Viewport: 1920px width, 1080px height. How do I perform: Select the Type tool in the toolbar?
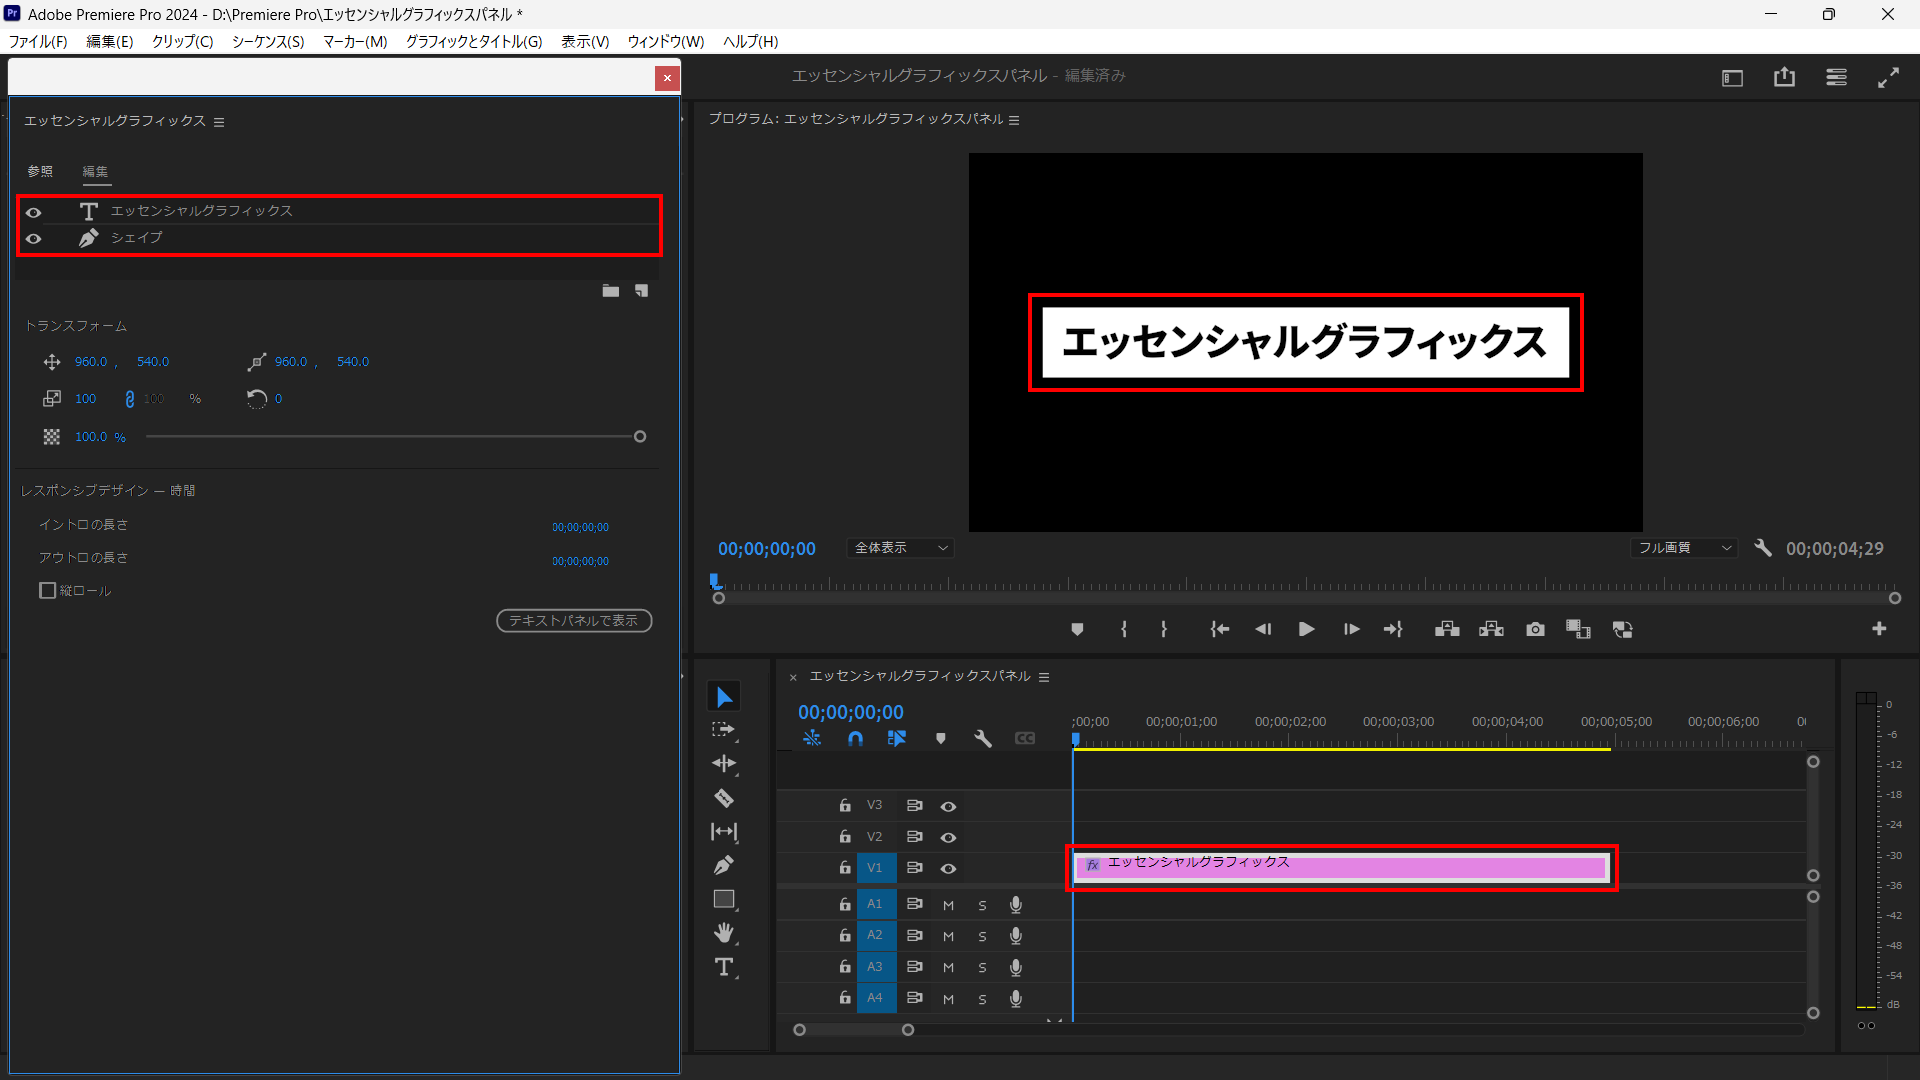tap(724, 967)
